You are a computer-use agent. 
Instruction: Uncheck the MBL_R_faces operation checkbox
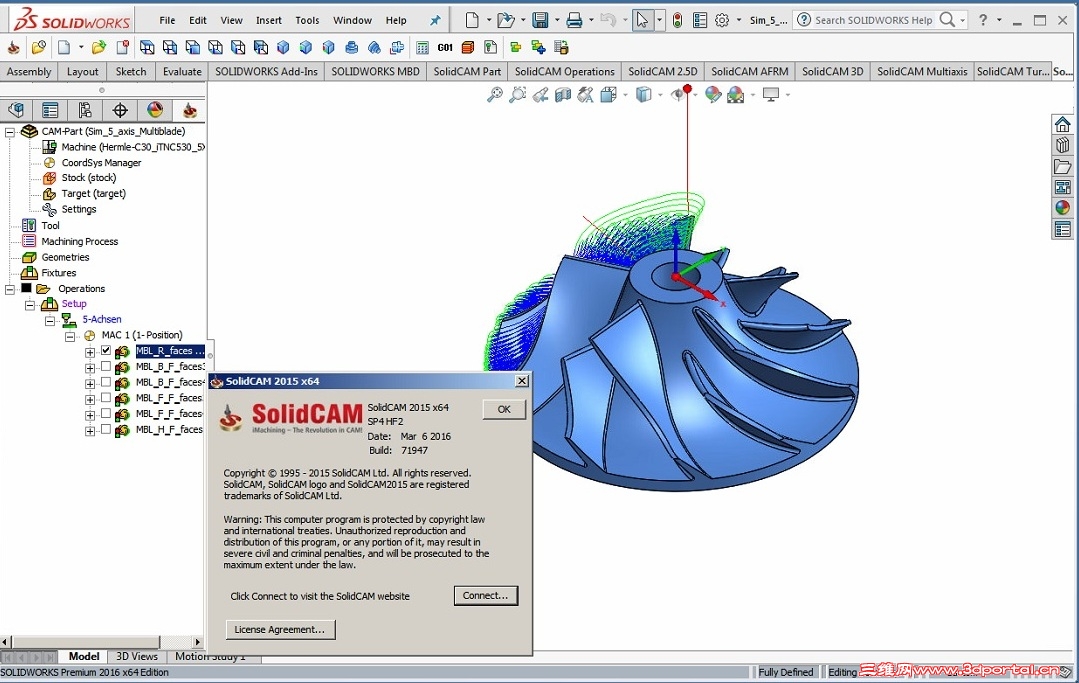(106, 350)
